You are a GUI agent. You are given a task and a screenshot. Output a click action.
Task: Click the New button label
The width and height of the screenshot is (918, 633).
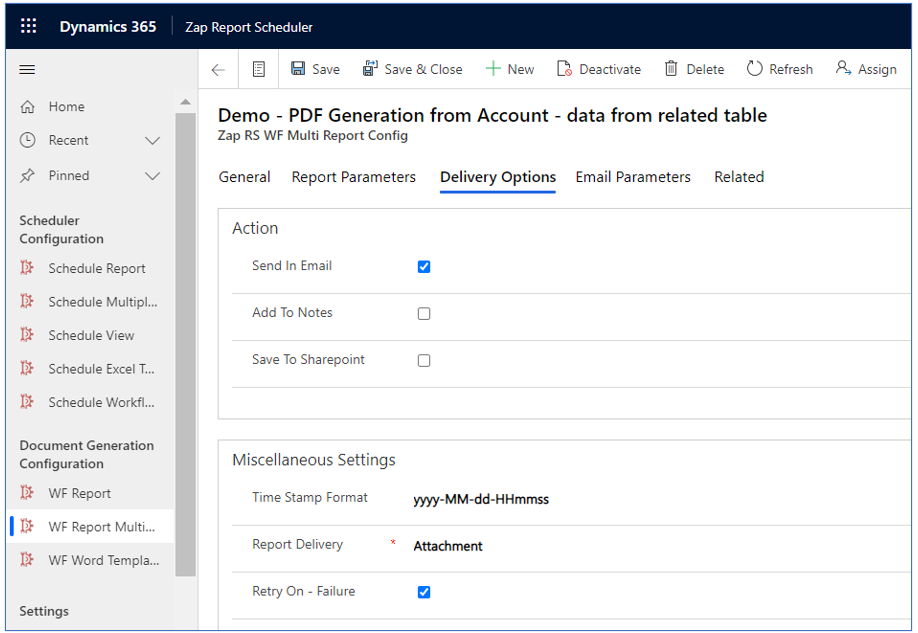pyautogui.click(x=520, y=69)
